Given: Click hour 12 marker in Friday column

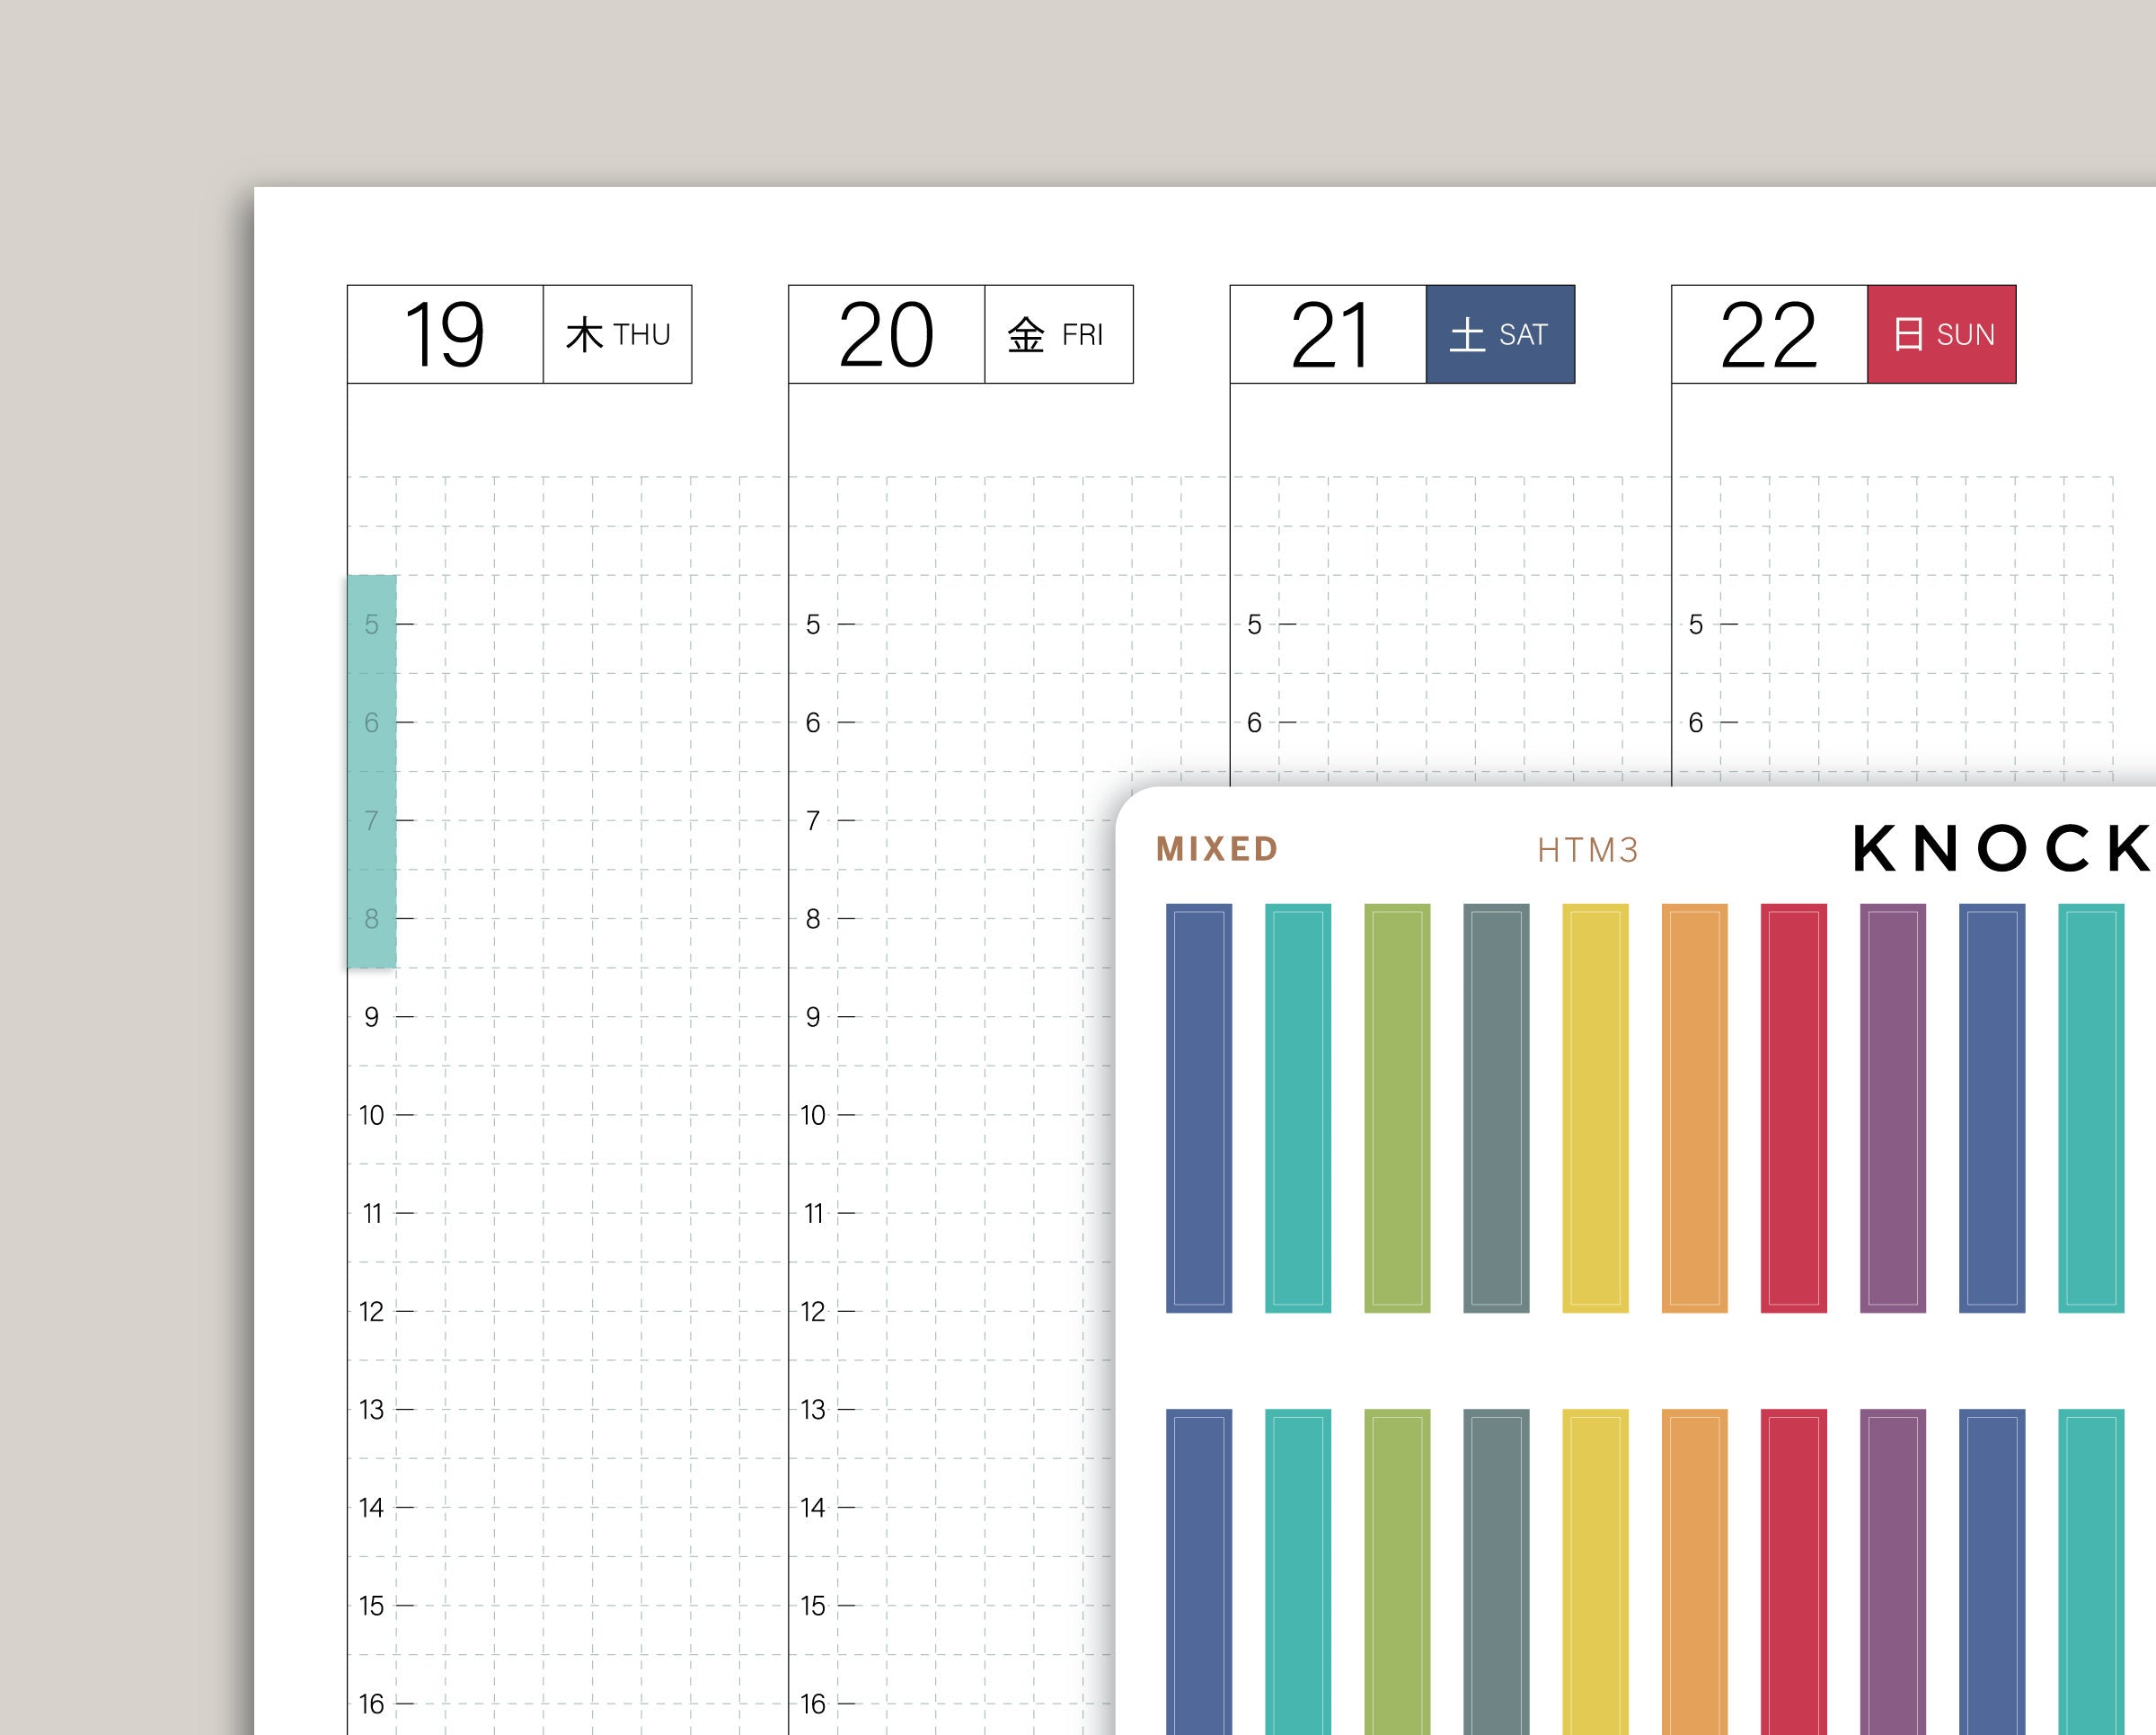Looking at the screenshot, I should click(813, 1311).
